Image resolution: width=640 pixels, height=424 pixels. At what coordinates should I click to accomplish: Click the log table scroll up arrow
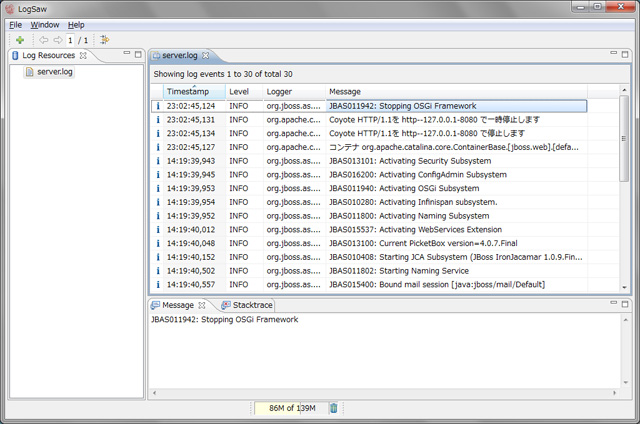(x=624, y=89)
